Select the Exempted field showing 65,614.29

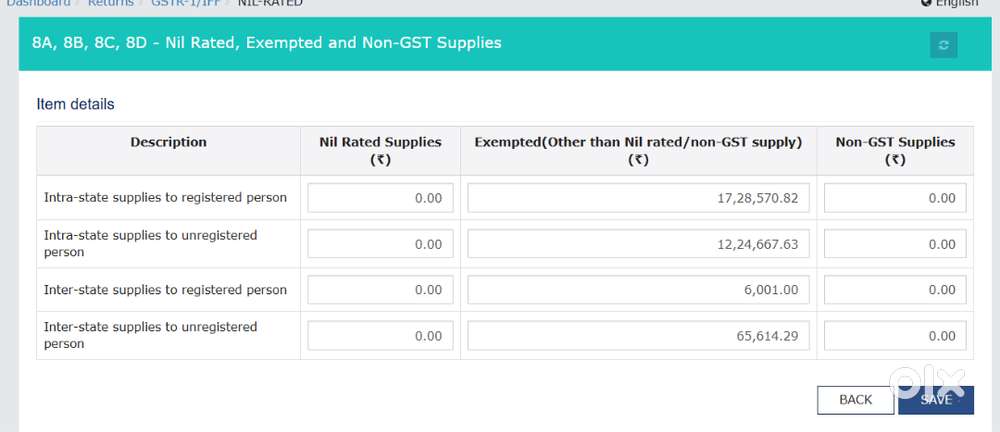pos(638,336)
